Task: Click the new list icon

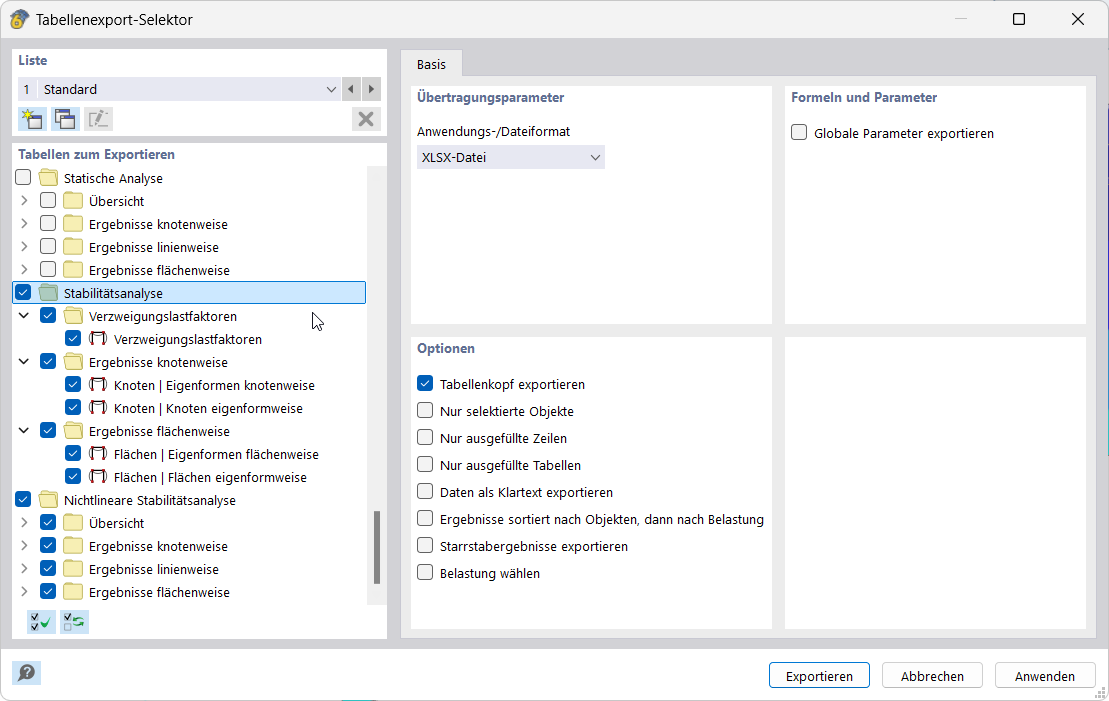Action: pyautogui.click(x=31, y=119)
